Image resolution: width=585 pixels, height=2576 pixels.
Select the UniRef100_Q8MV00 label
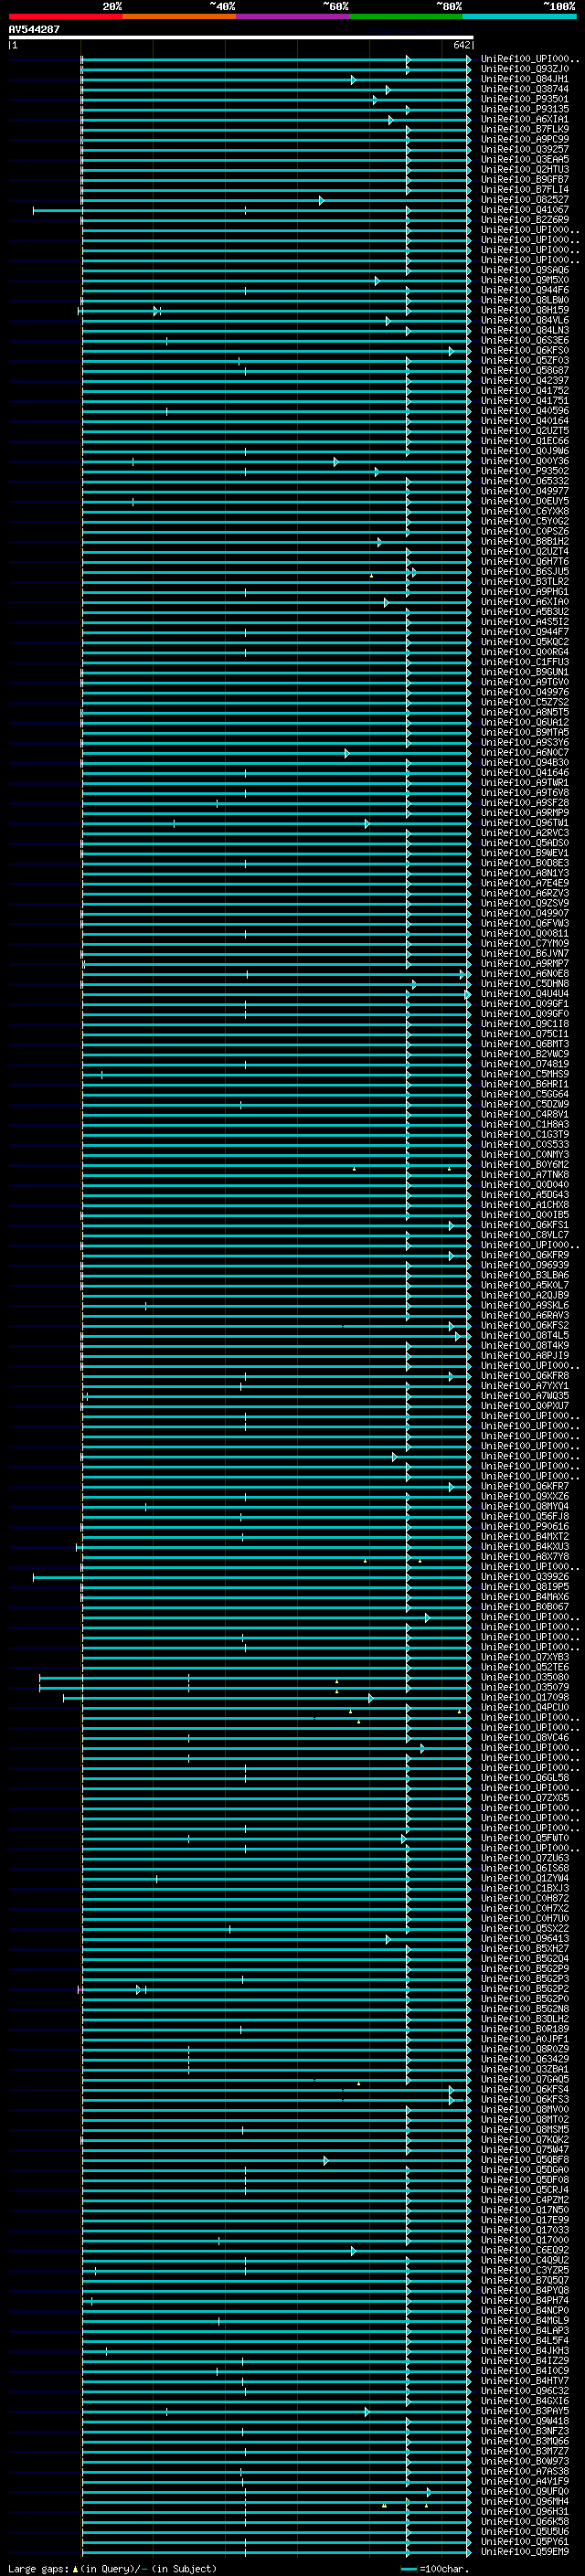pos(525,2110)
